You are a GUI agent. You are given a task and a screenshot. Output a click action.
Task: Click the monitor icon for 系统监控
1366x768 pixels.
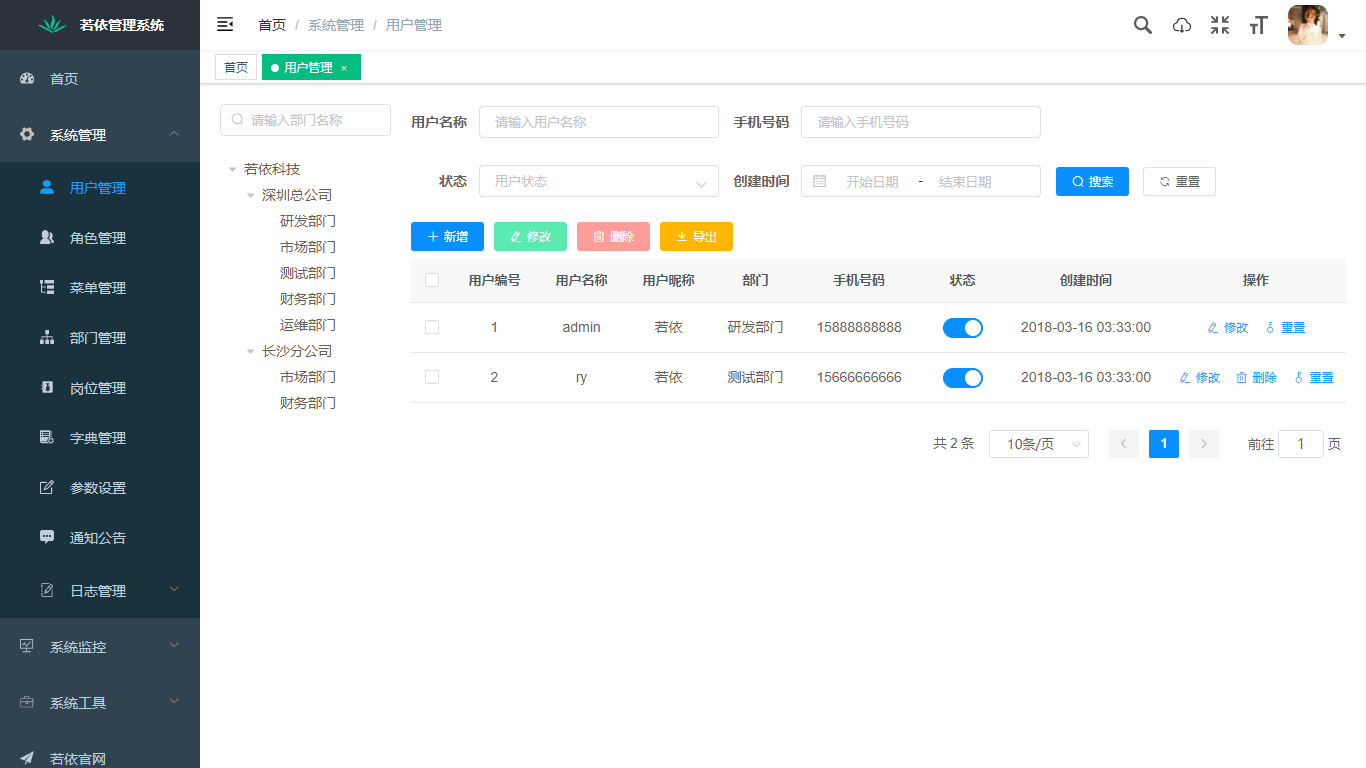coord(27,646)
